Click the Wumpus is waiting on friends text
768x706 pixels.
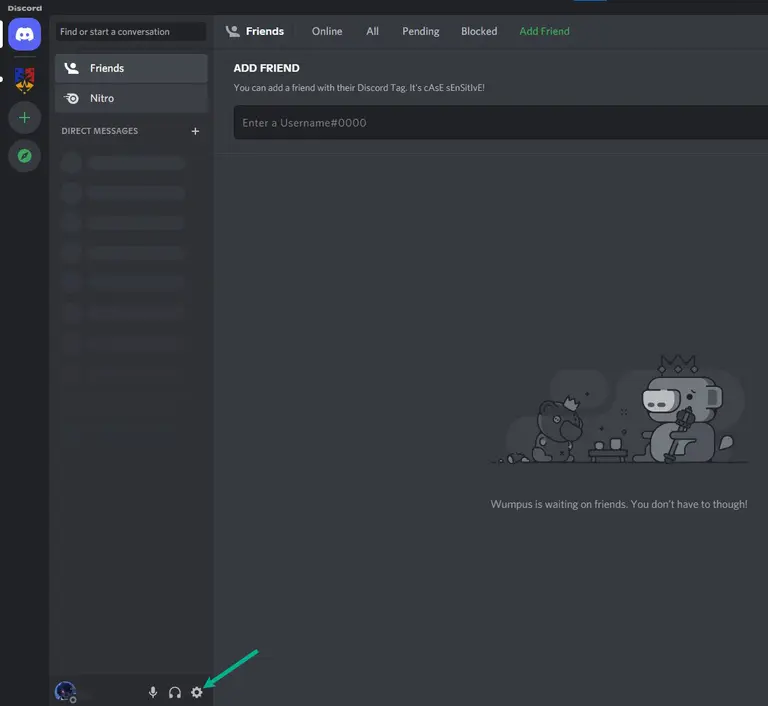tap(619, 504)
